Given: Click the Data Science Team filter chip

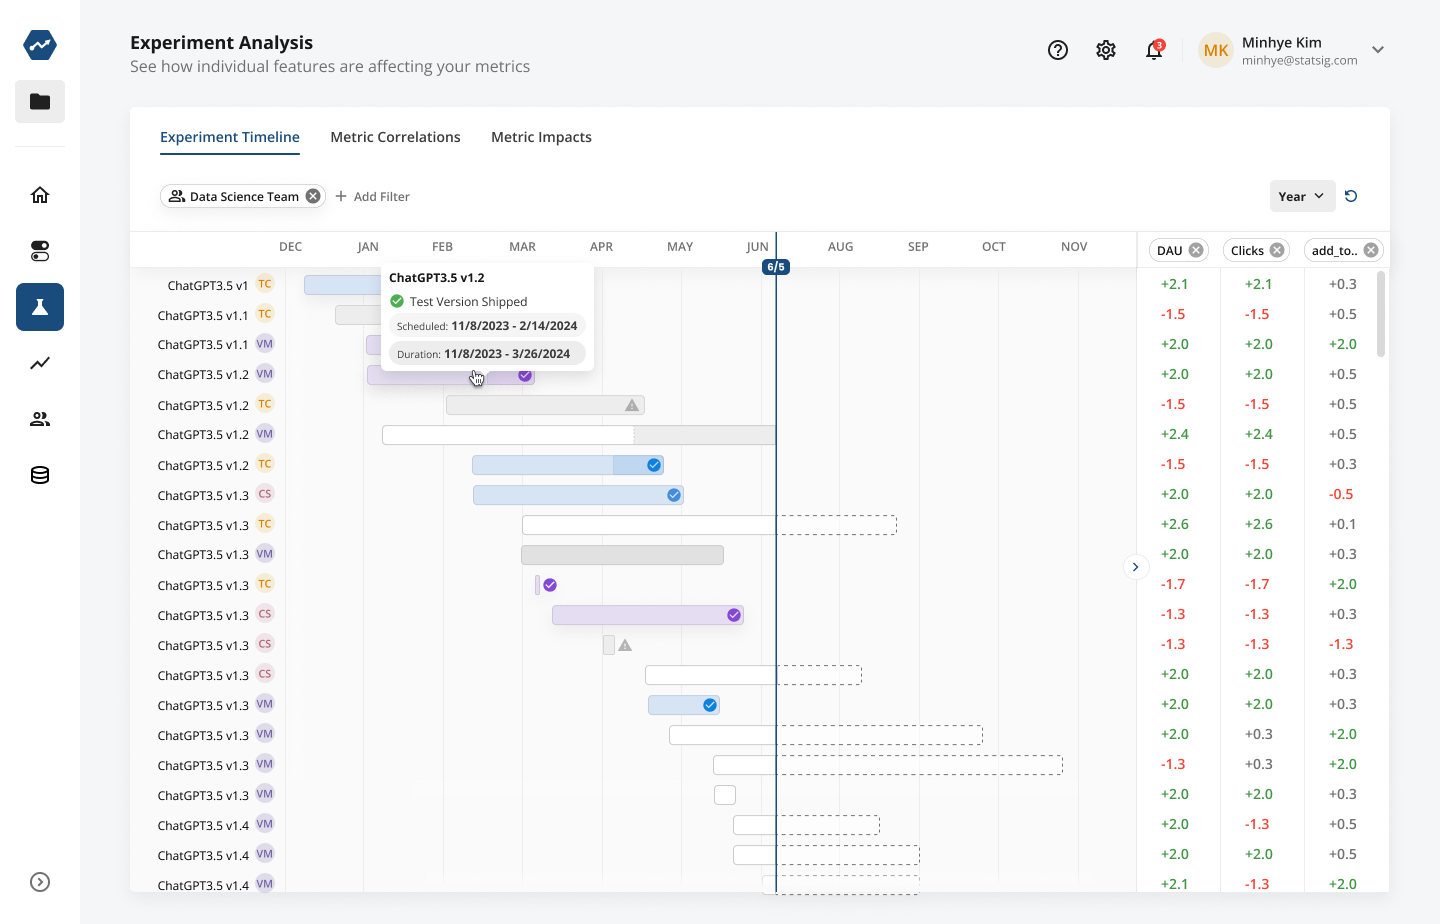Looking at the screenshot, I should [243, 196].
